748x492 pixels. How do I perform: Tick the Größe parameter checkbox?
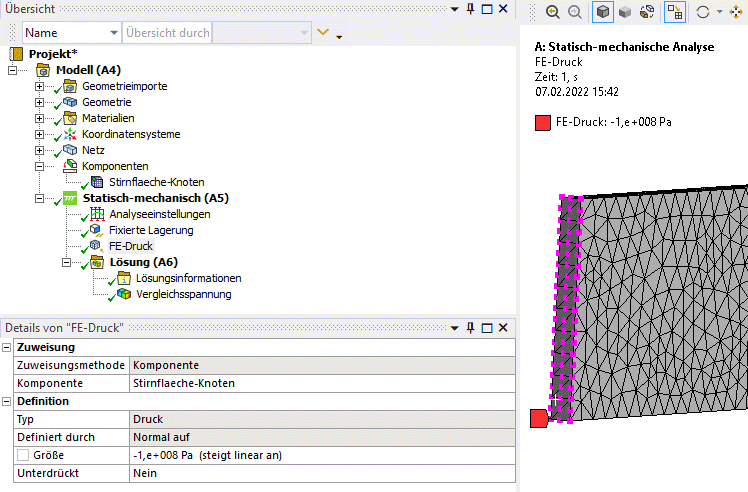(x=22, y=455)
